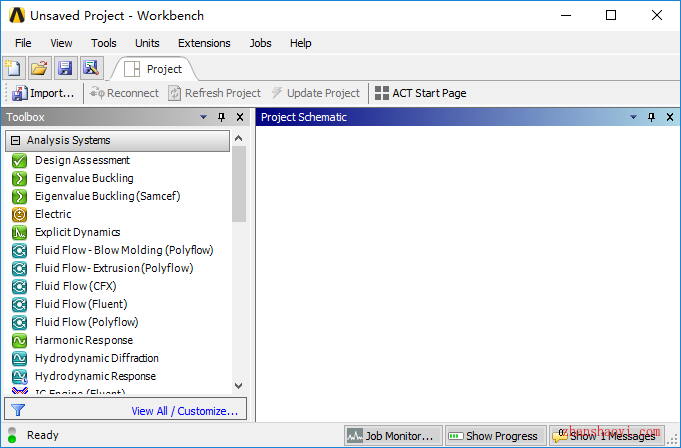Viewport: 681px width, 448px height.
Task: Click the Fluid Flow (CFX) icon
Action: click(20, 287)
